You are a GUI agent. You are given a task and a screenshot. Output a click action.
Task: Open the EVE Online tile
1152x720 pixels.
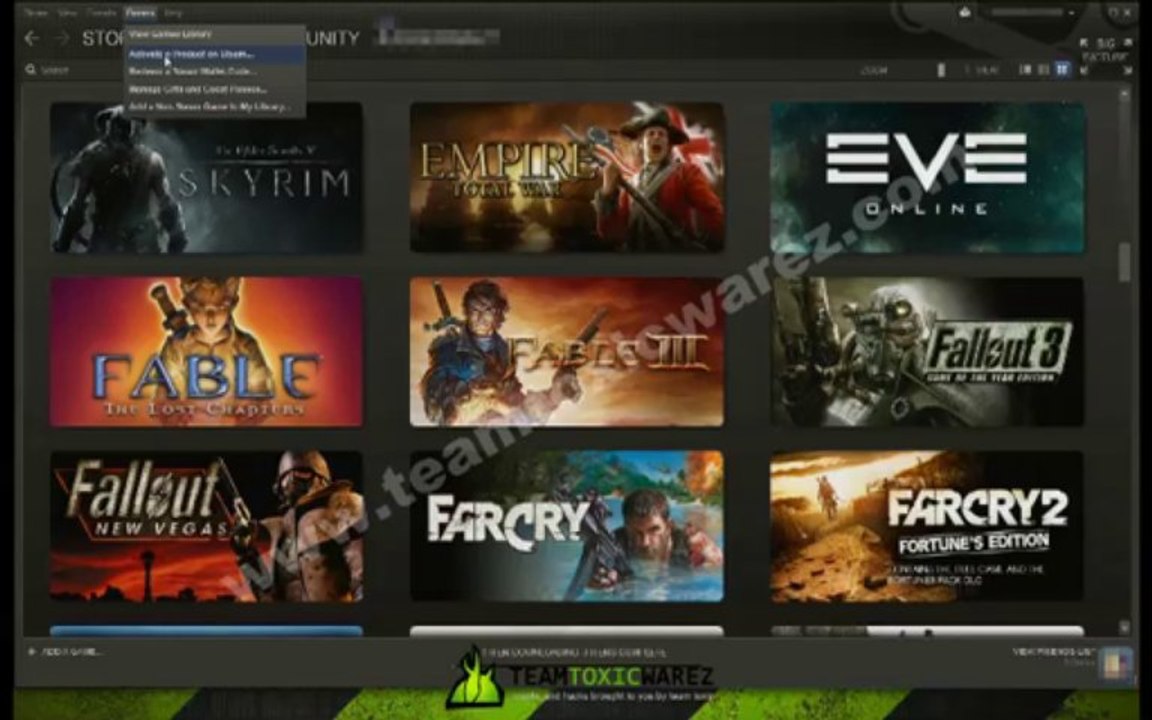click(927, 178)
